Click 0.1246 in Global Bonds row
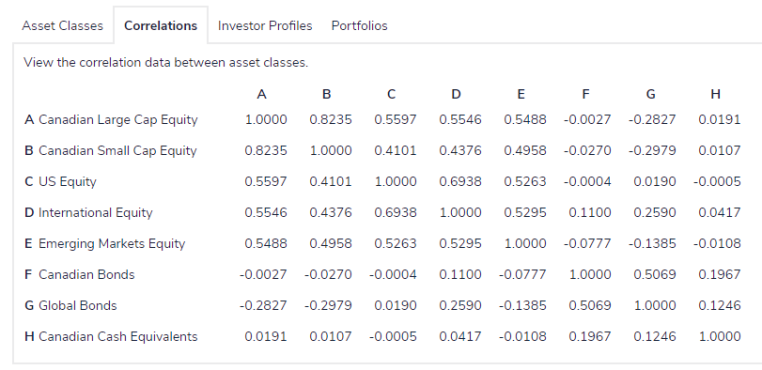 point(719,306)
